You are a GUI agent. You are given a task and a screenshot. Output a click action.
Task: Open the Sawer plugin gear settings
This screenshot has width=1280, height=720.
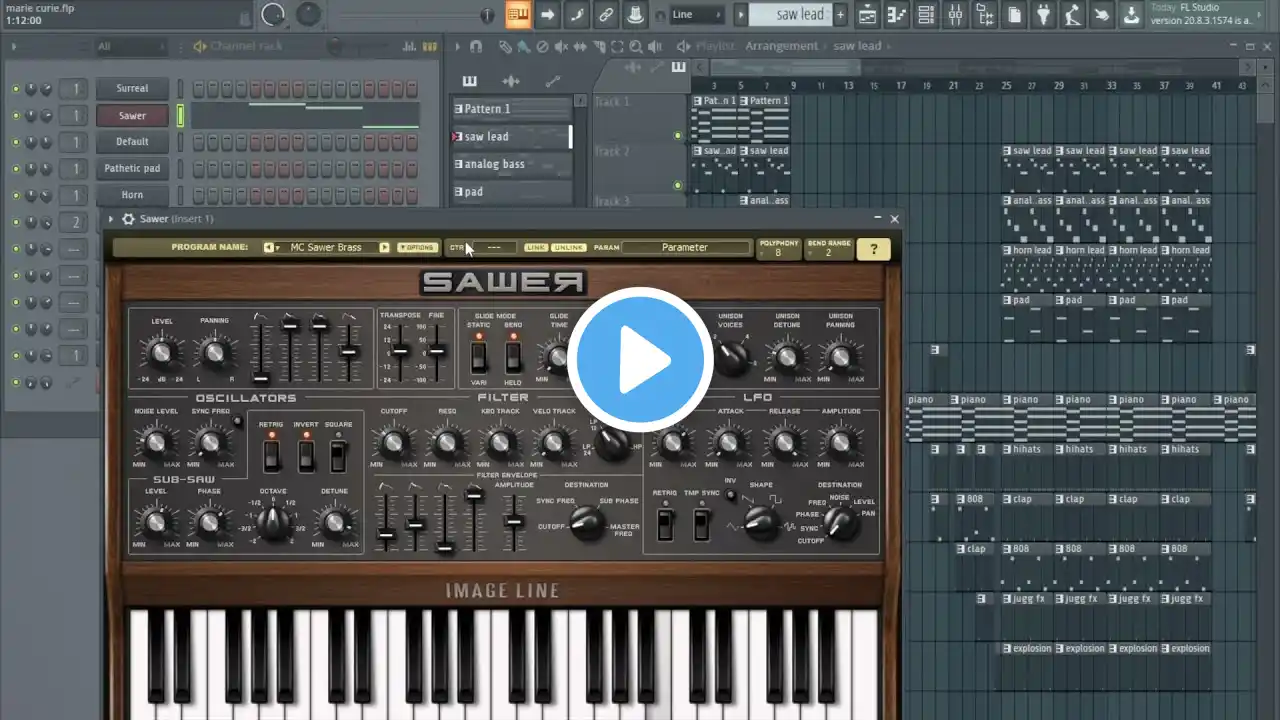(x=128, y=219)
